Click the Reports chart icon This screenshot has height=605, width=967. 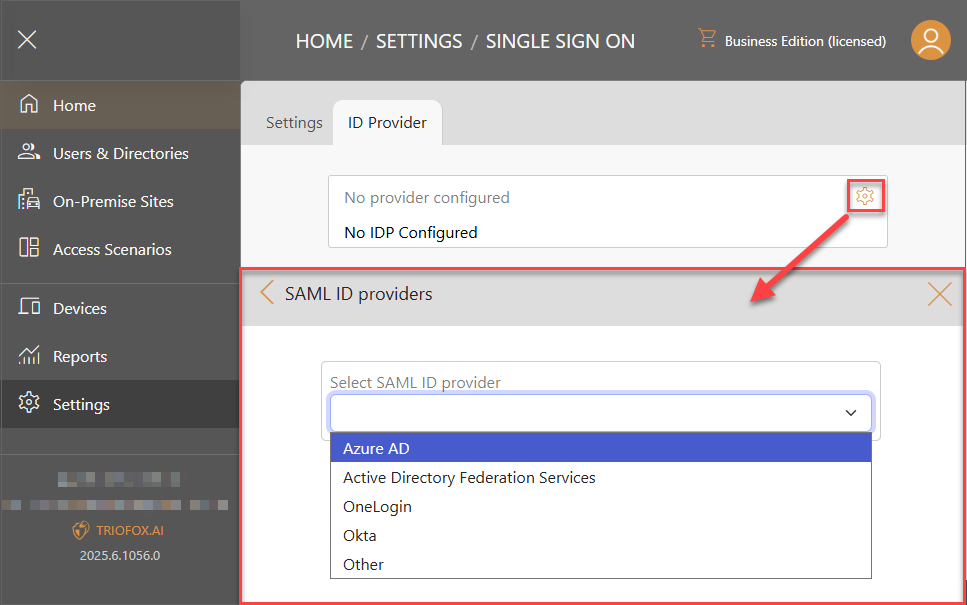pos(29,355)
